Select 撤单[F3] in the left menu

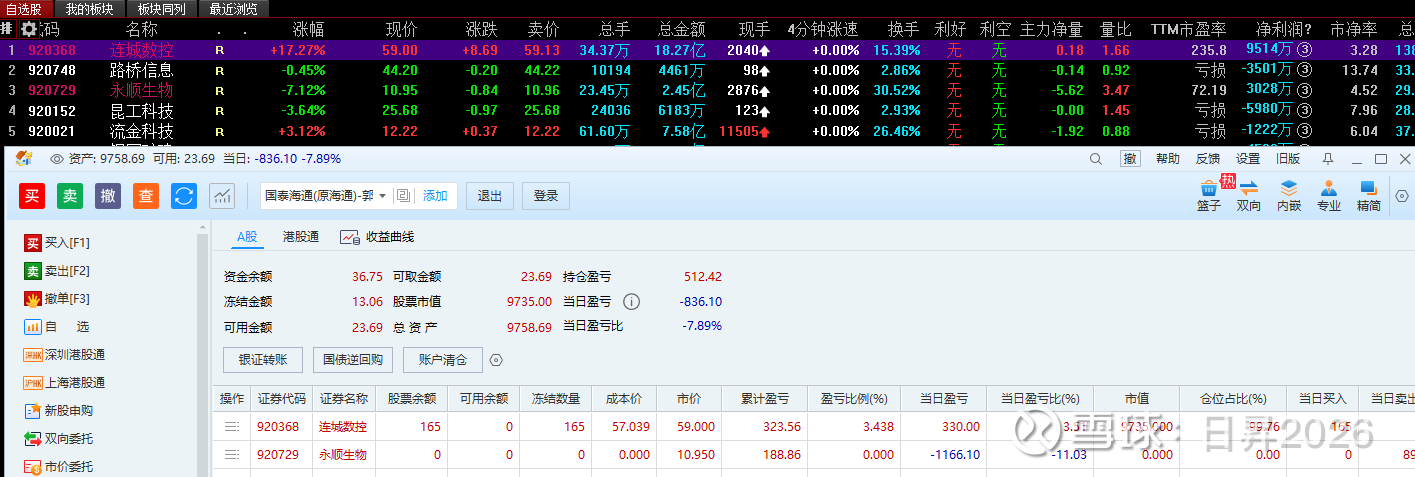[57, 299]
